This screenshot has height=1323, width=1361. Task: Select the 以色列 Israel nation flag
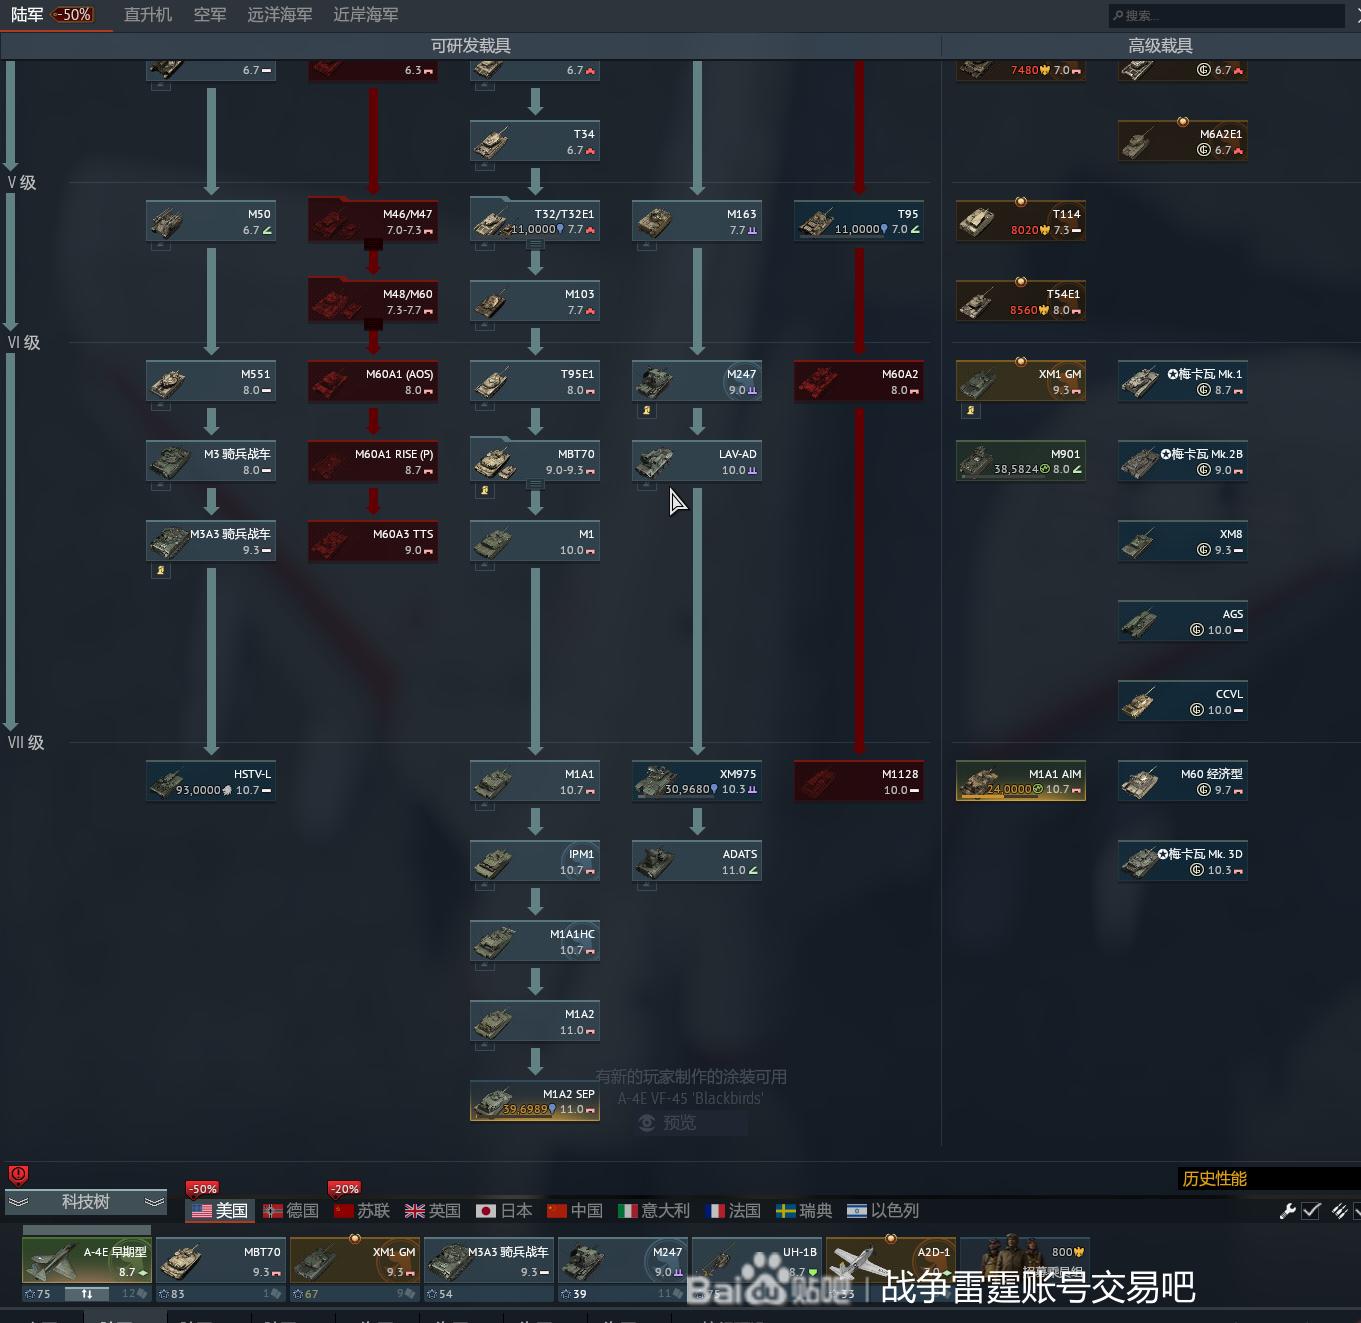[x=883, y=1210]
